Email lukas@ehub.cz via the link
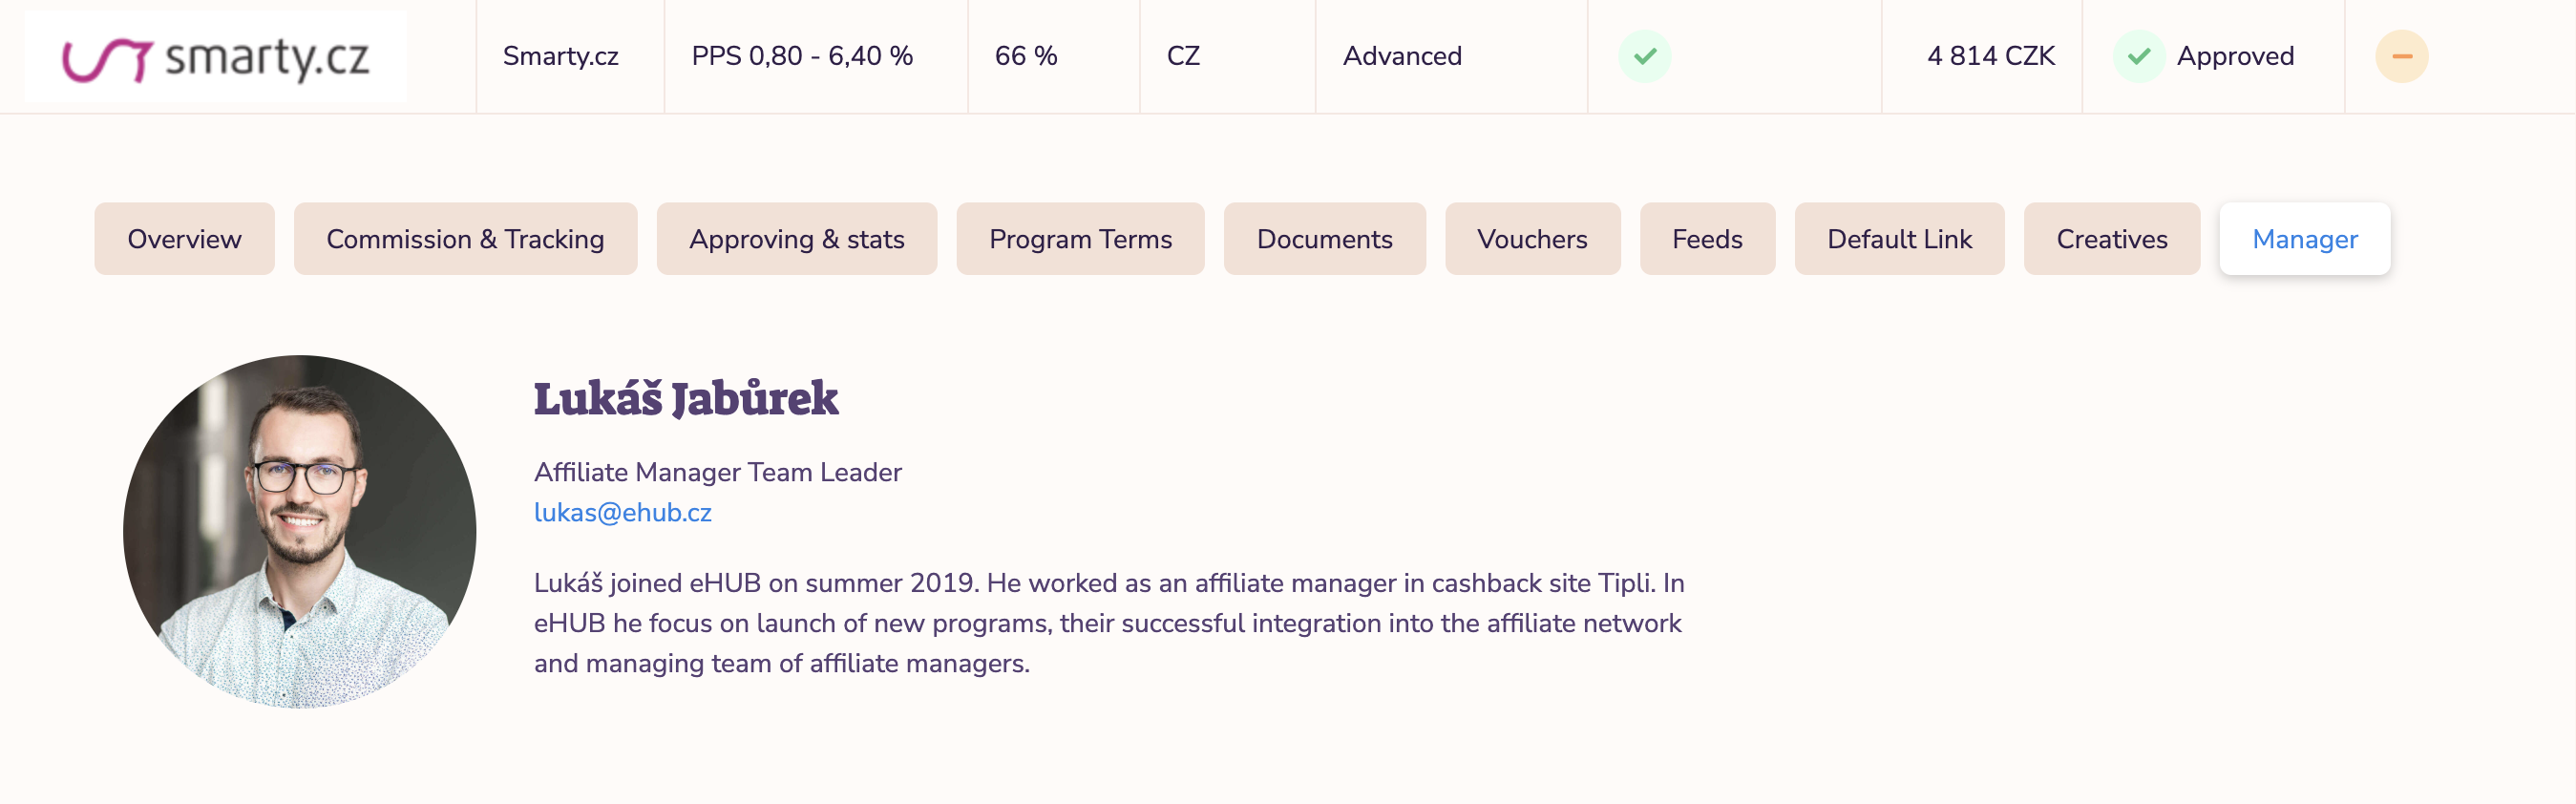 click(x=622, y=512)
